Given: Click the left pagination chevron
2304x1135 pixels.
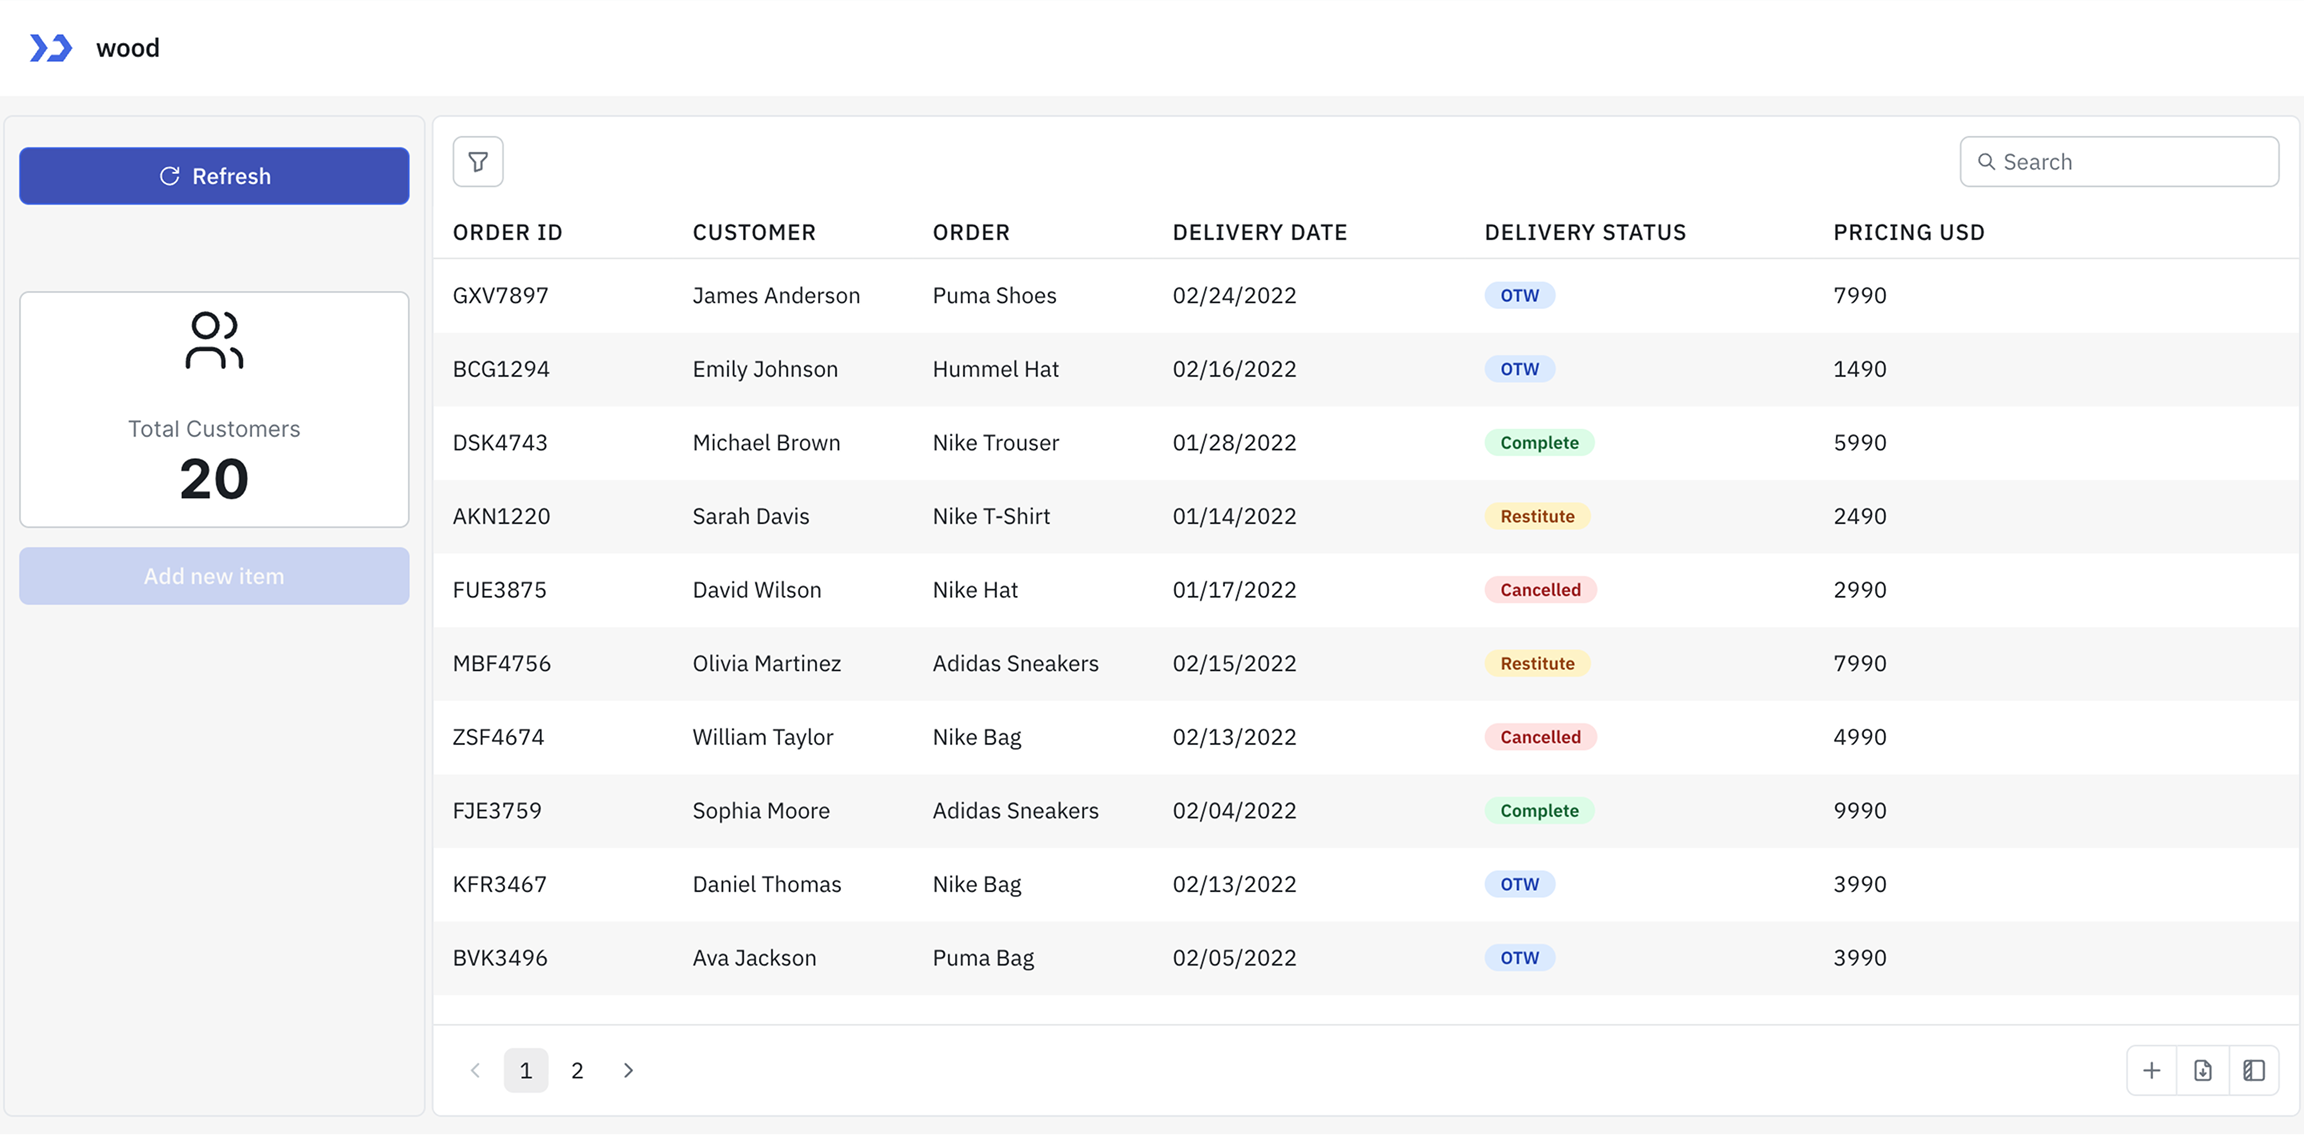Looking at the screenshot, I should [x=474, y=1069].
